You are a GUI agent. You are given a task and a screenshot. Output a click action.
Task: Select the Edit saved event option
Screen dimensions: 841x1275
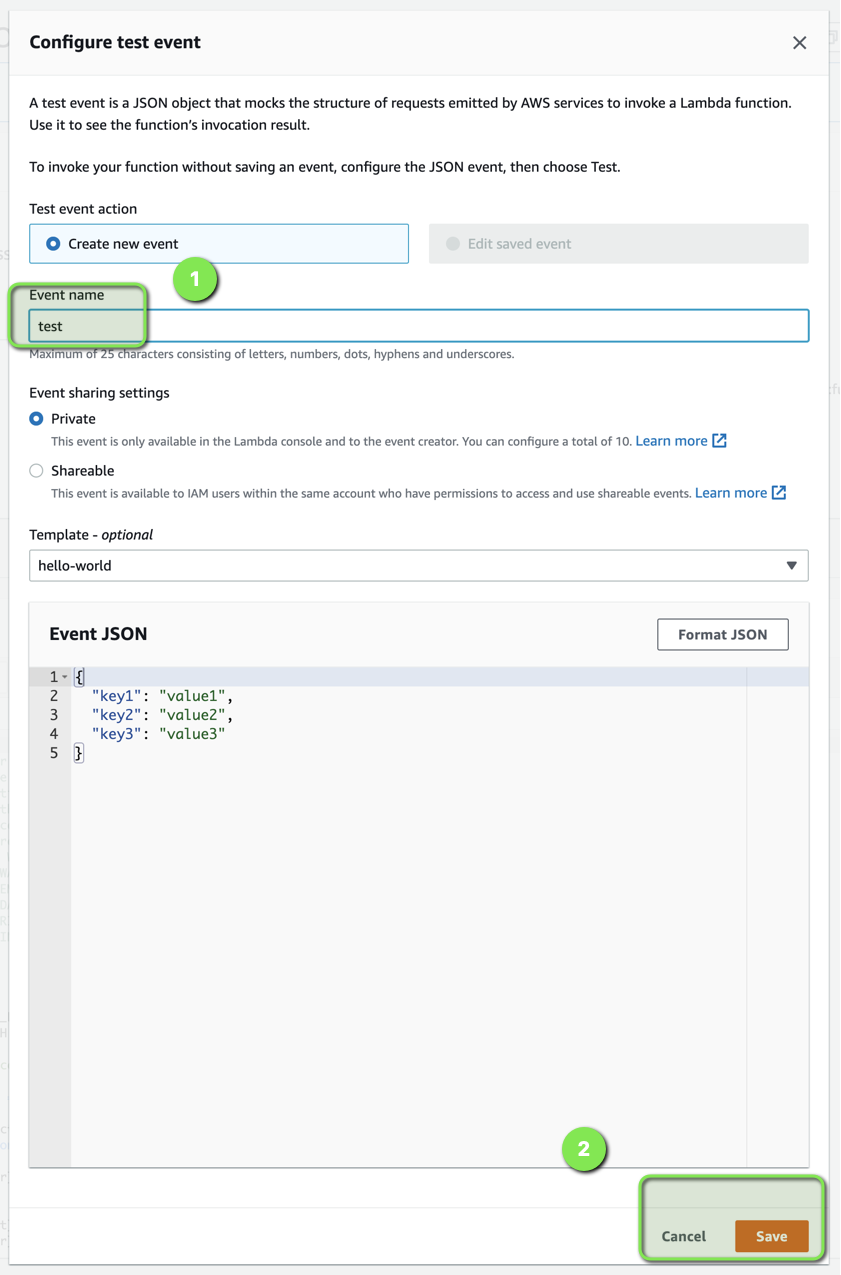618,244
